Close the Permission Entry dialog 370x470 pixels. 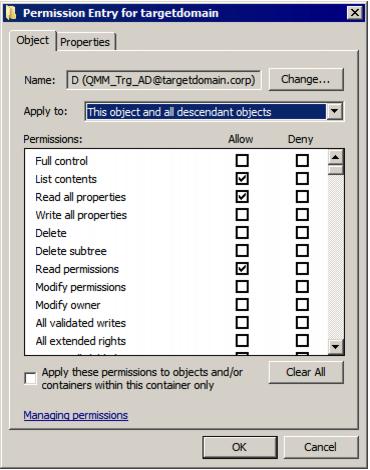click(355, 13)
